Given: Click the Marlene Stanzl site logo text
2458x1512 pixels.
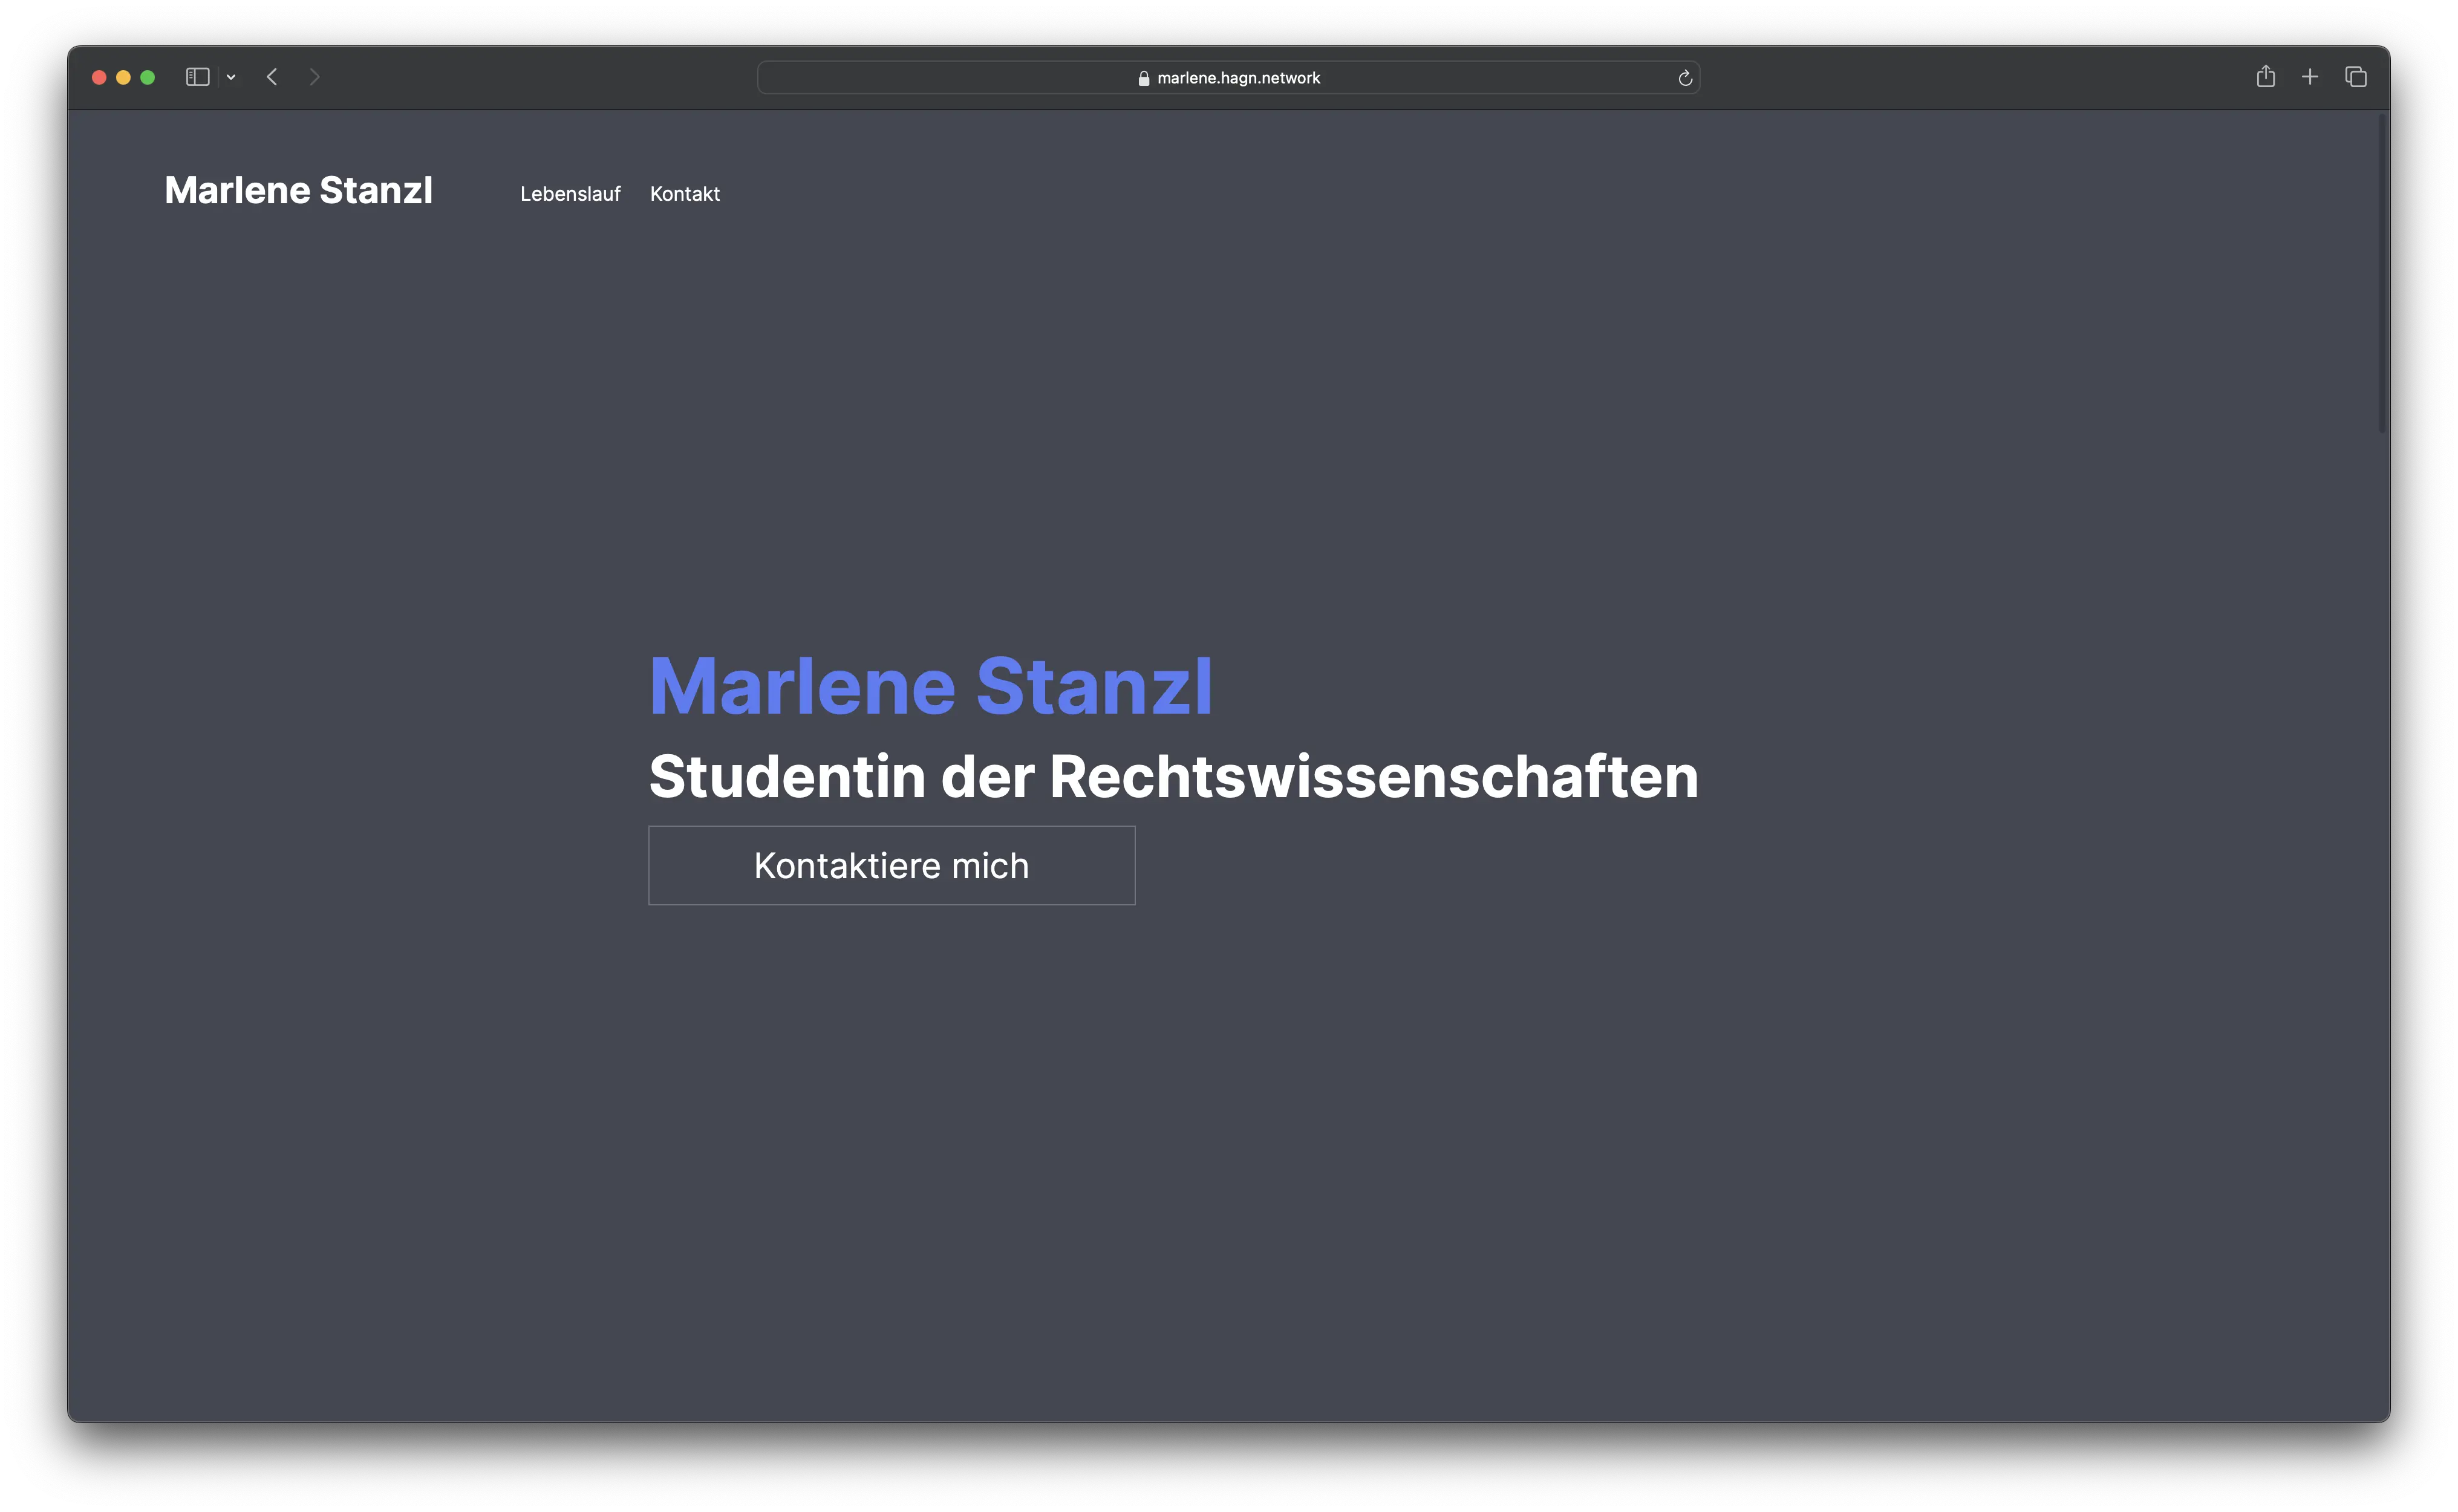Looking at the screenshot, I should tap(298, 190).
